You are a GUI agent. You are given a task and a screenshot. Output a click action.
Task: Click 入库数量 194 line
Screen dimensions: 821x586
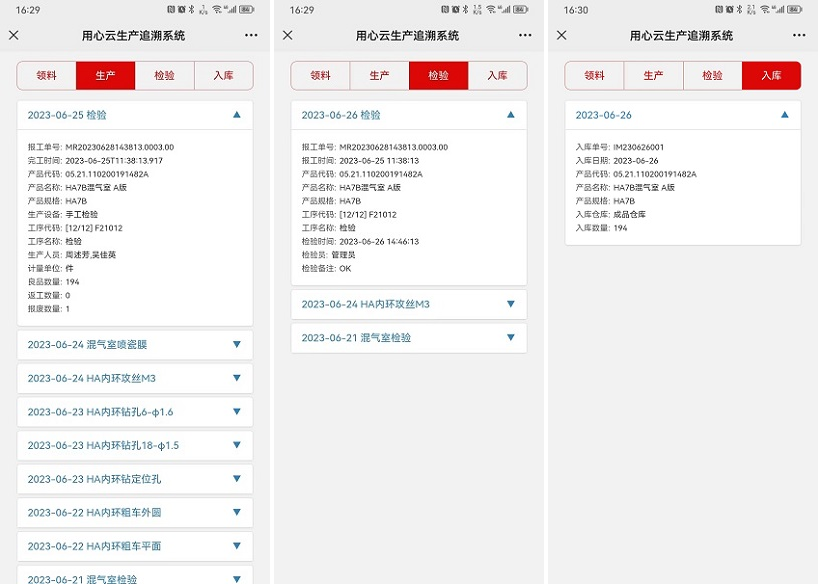pos(601,228)
